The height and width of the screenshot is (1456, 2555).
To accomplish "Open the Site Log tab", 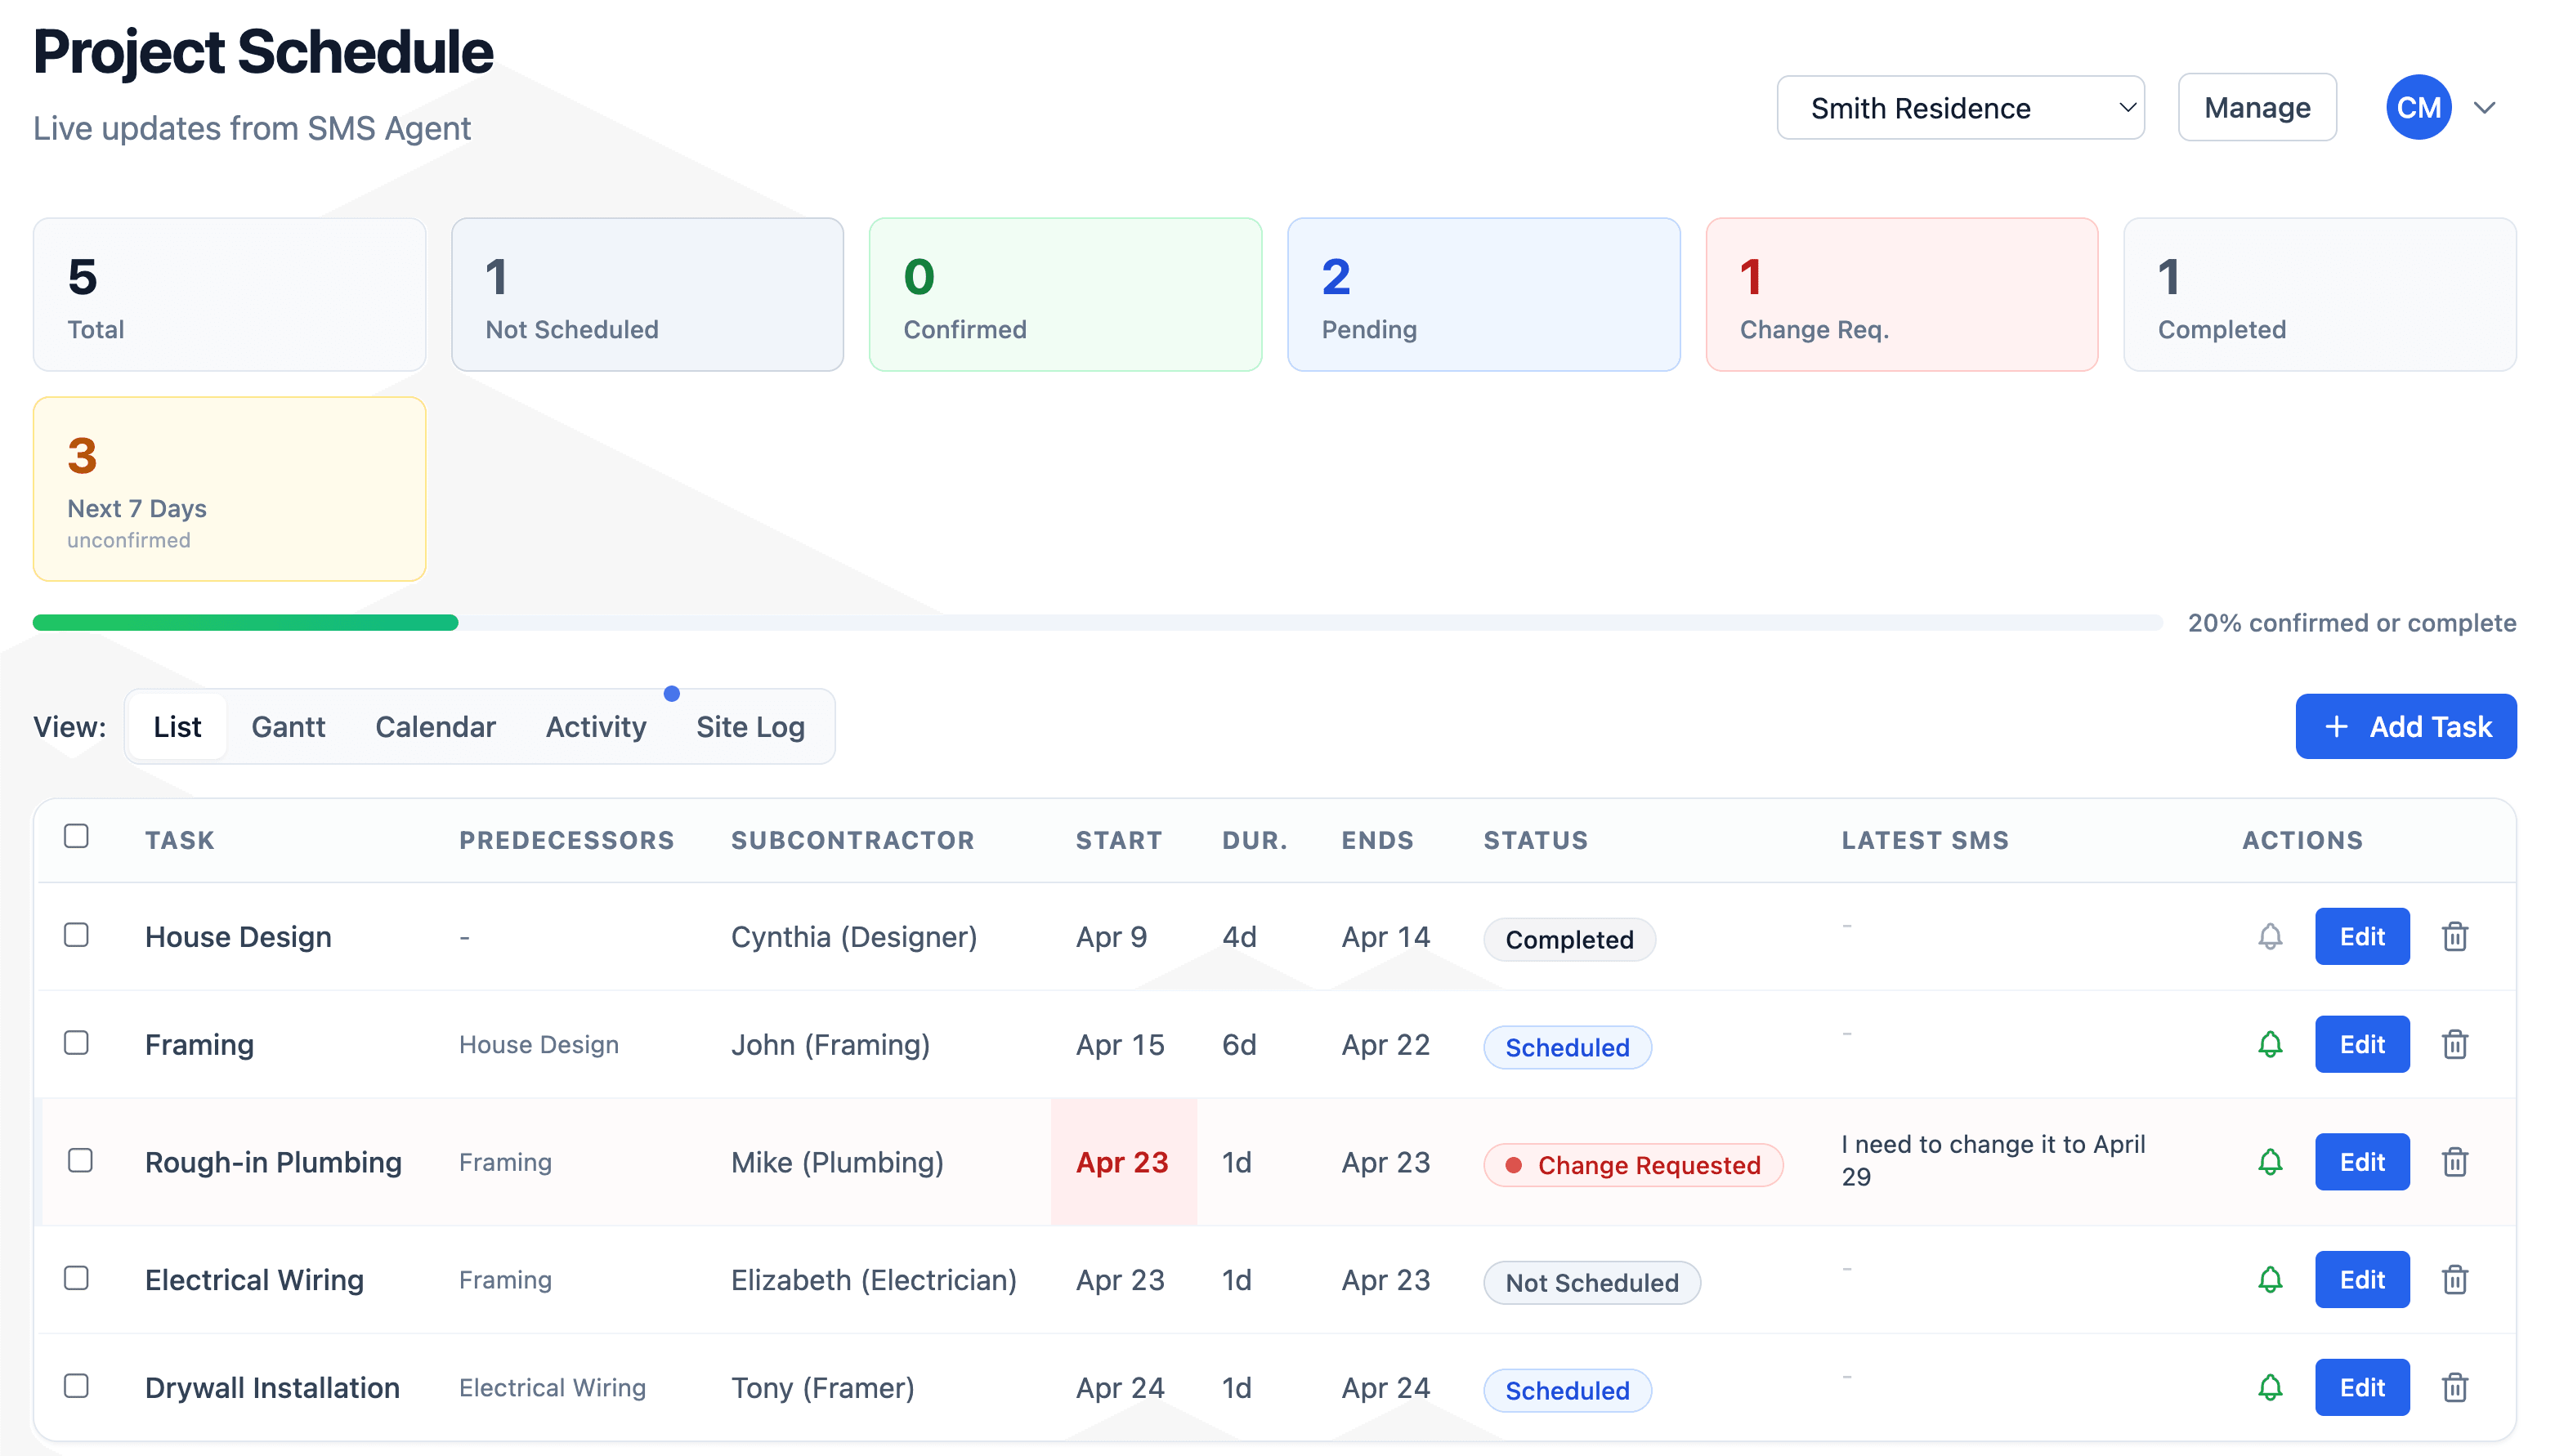I will coord(750,726).
